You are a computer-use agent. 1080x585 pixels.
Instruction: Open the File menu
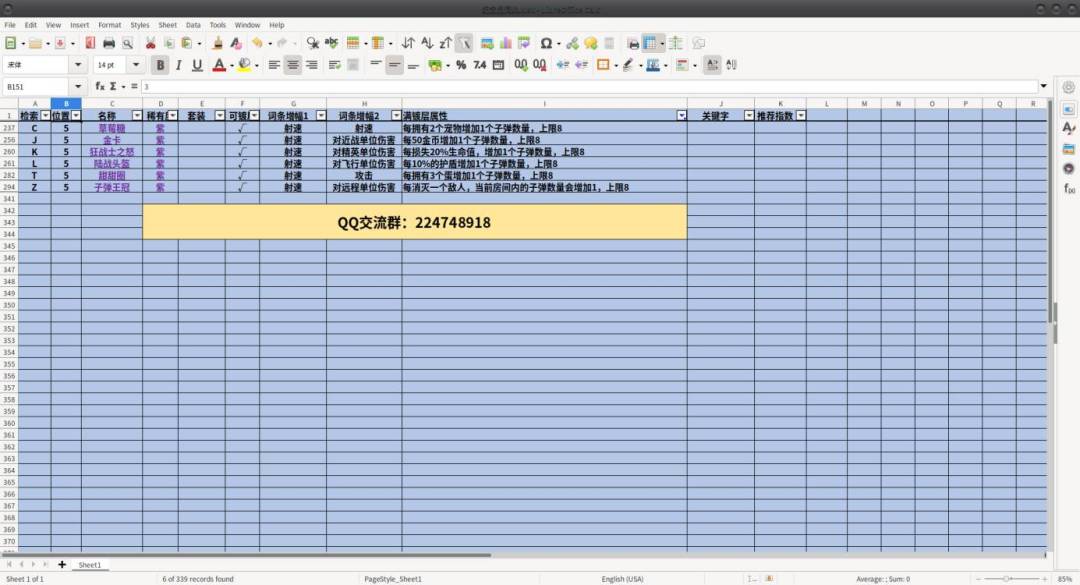(10, 25)
